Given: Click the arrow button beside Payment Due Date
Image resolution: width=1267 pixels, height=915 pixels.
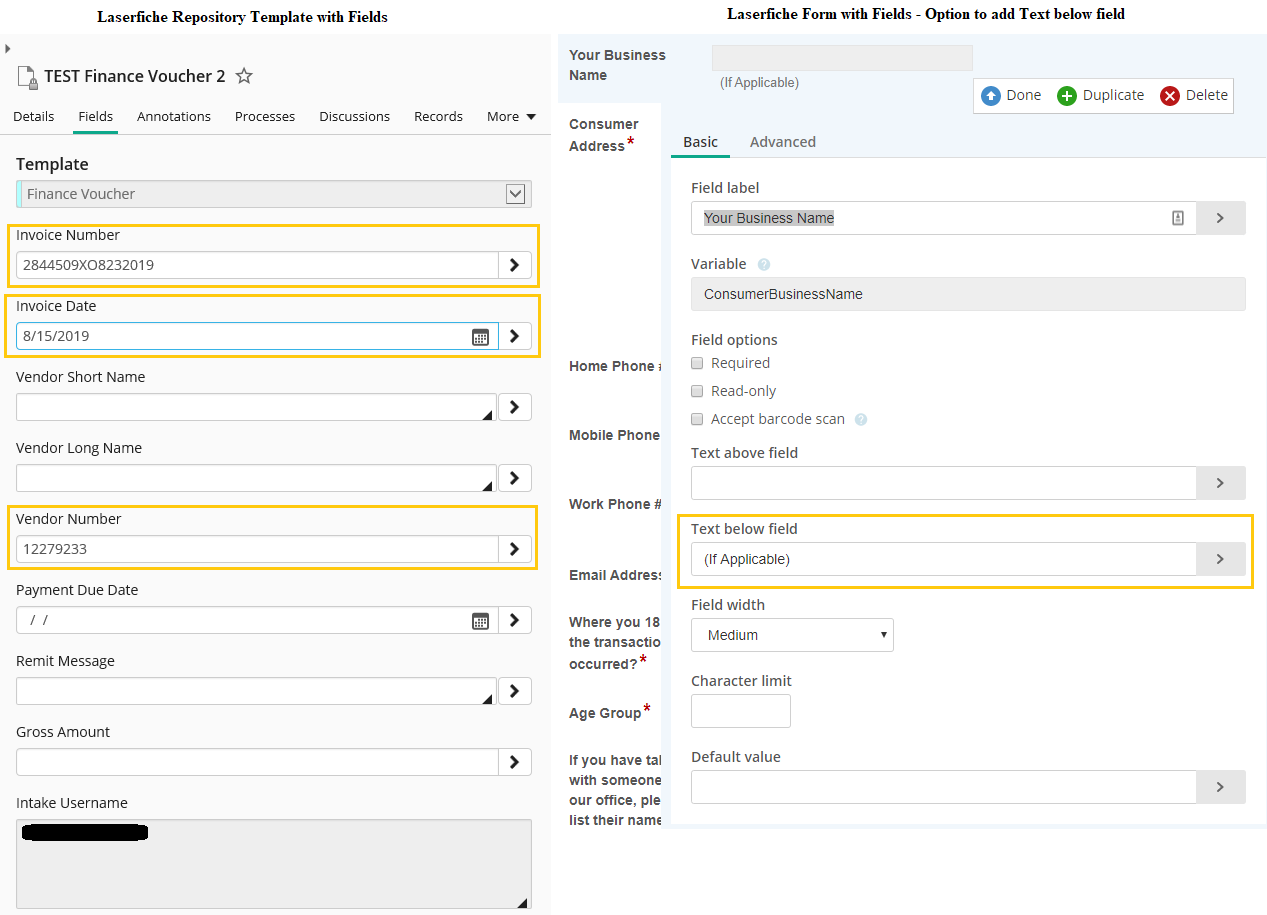Looking at the screenshot, I should coord(515,620).
